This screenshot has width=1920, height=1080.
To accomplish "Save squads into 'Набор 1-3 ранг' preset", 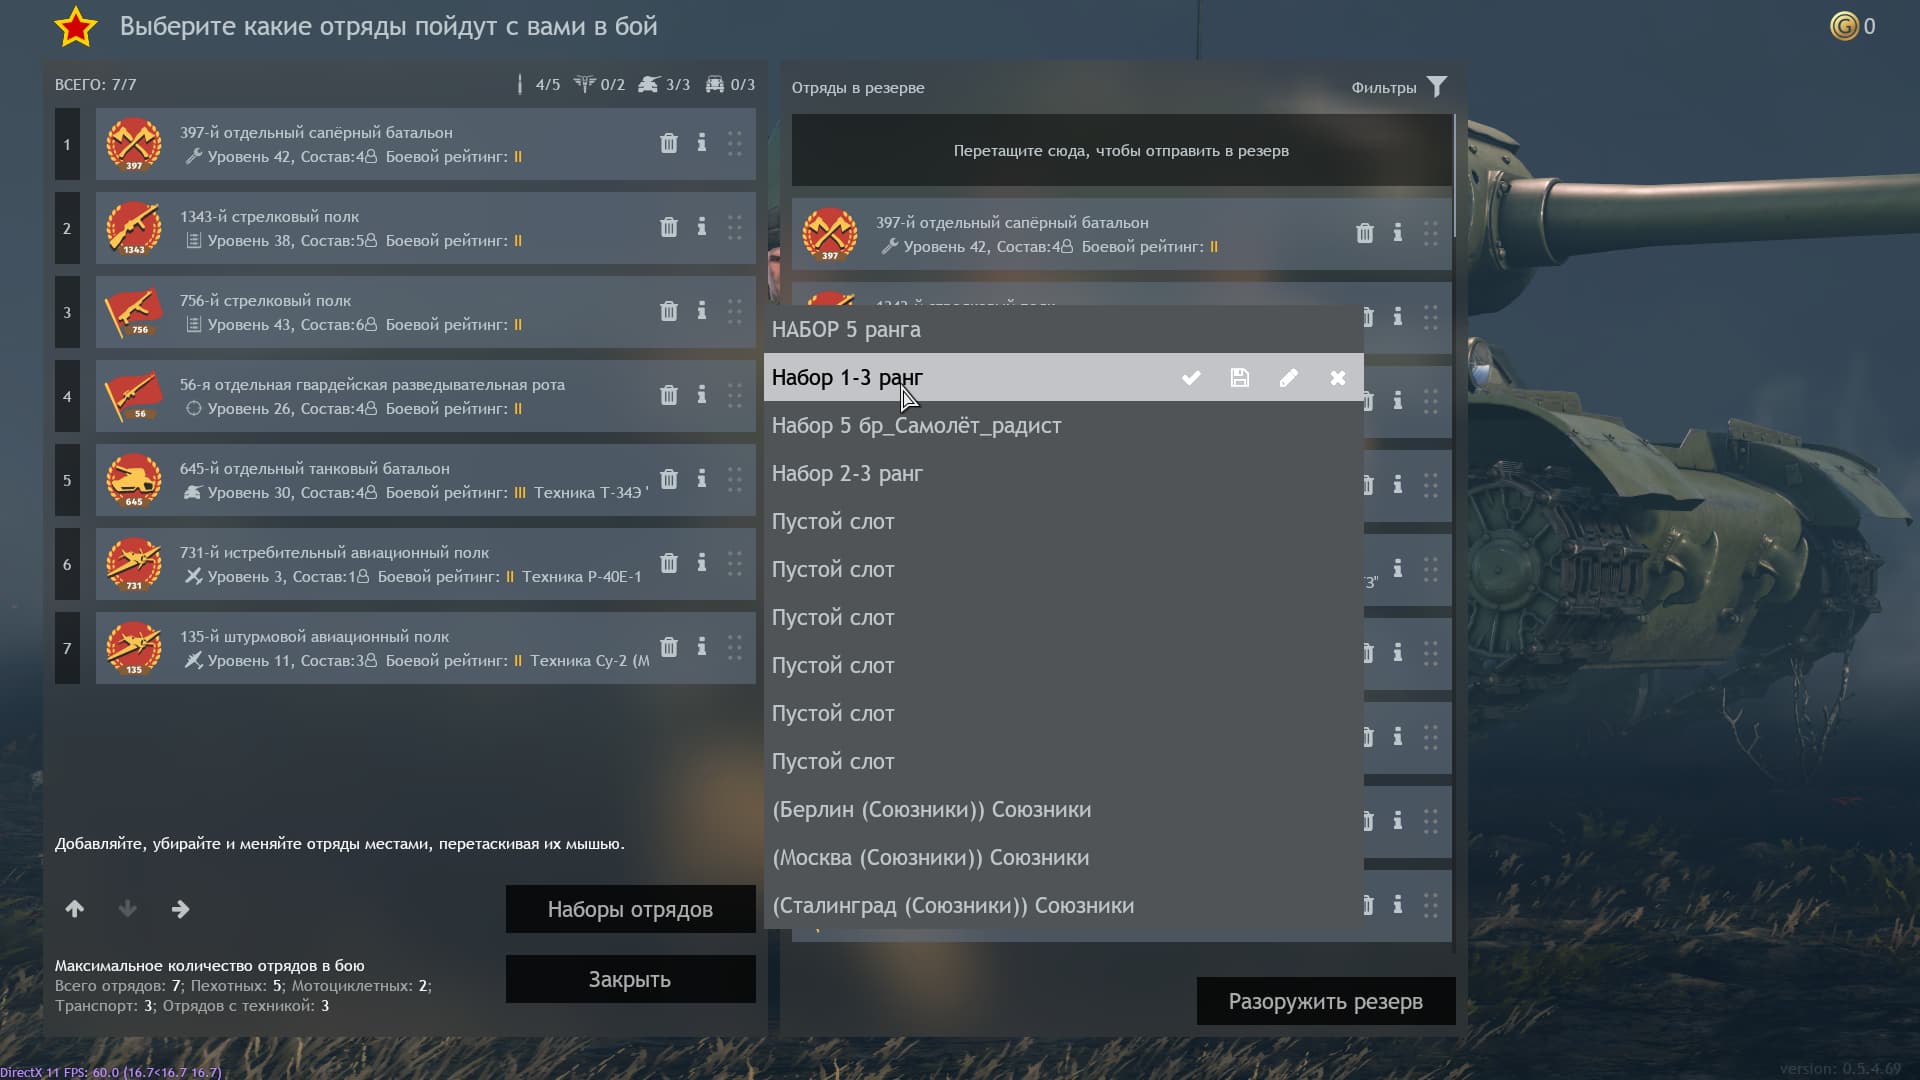I will pos(1240,378).
